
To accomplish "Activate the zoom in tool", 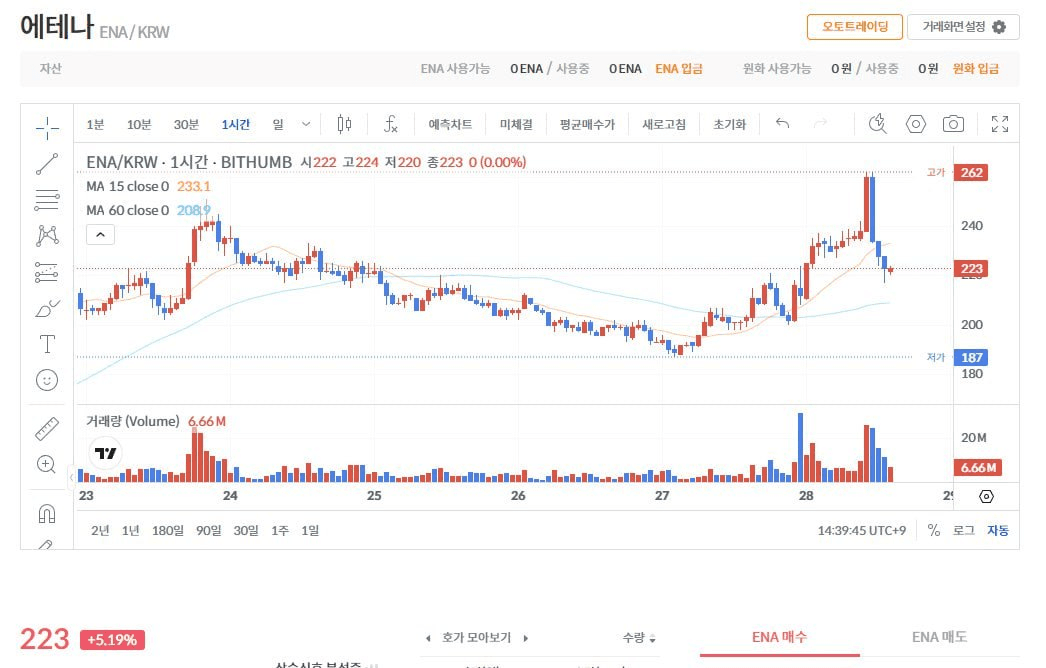I will pyautogui.click(x=47, y=464).
